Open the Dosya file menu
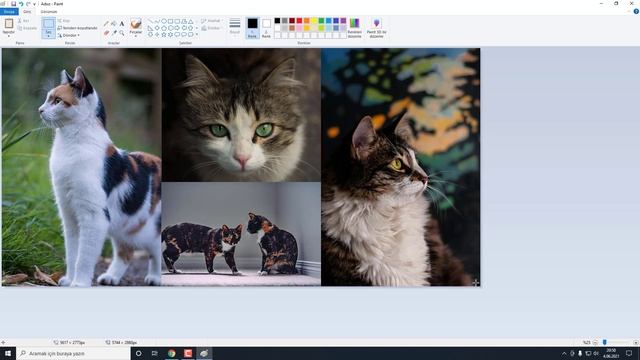The image size is (640, 360). (9, 11)
